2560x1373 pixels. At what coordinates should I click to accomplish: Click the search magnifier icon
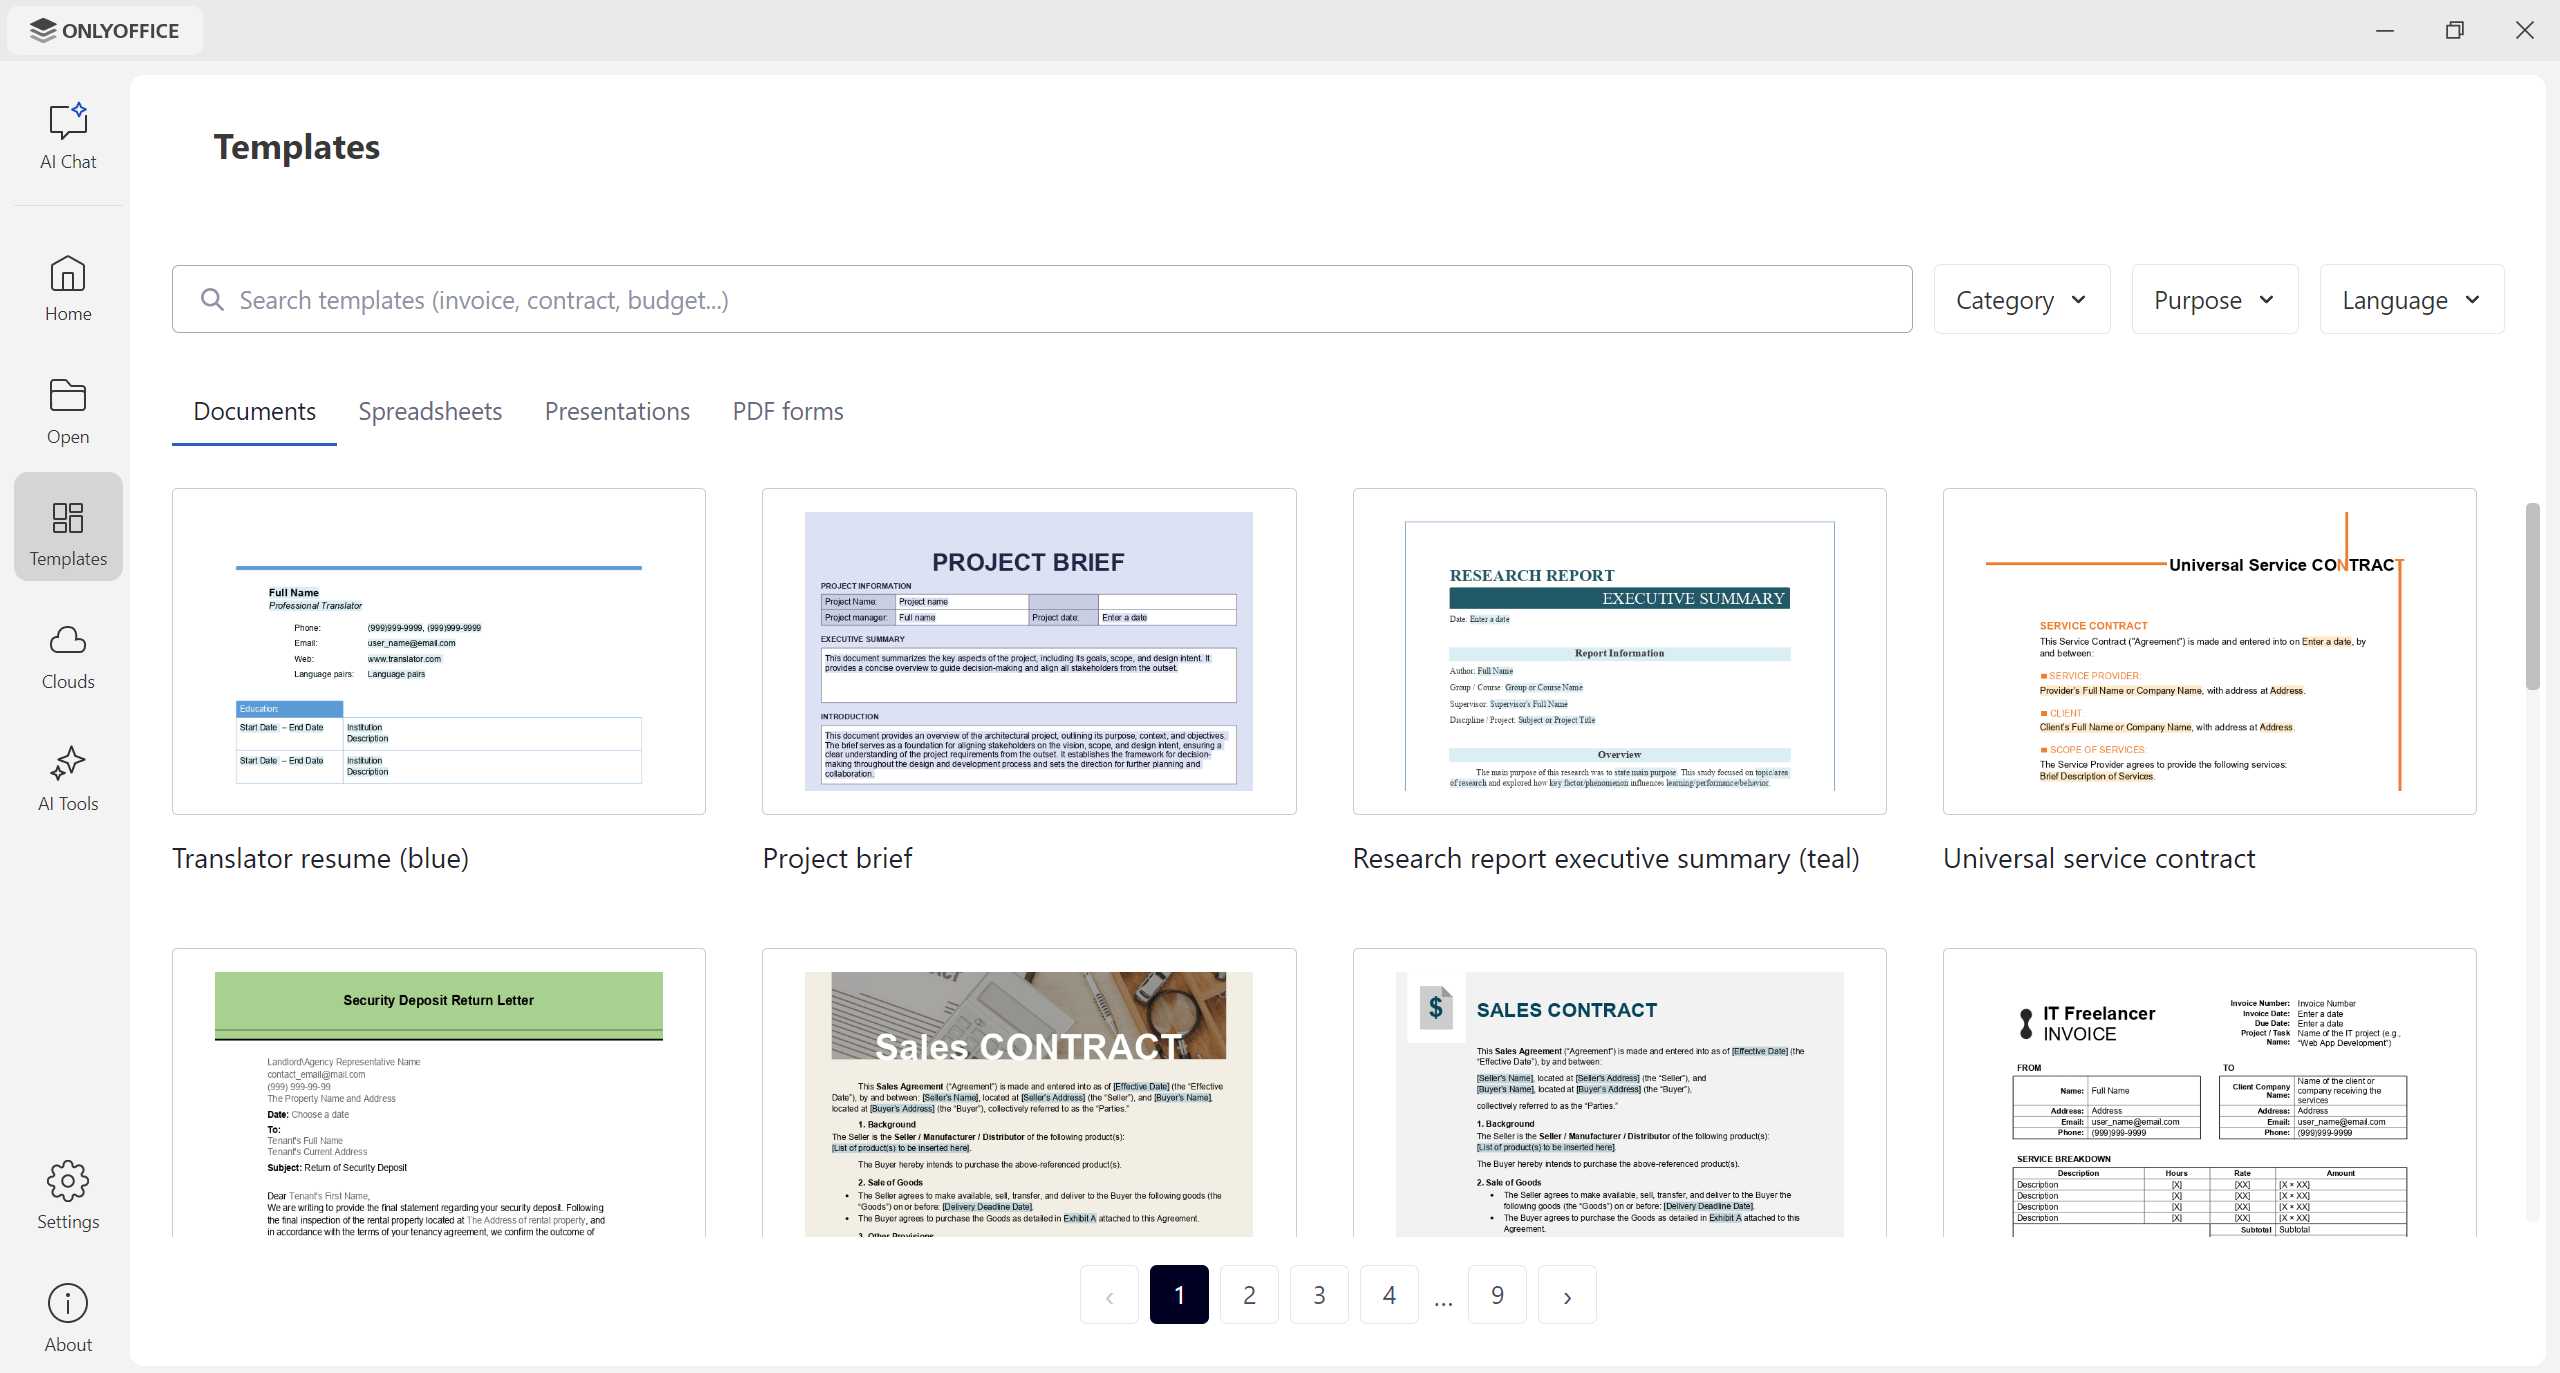(x=212, y=299)
